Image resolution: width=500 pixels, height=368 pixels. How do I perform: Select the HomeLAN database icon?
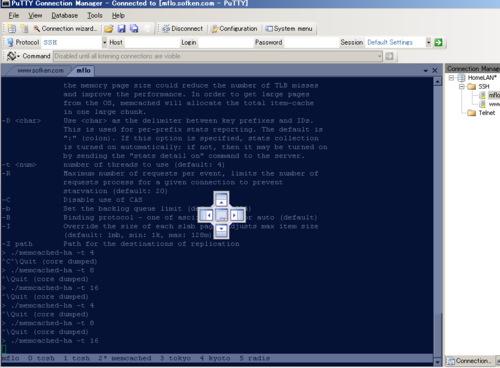[461, 78]
